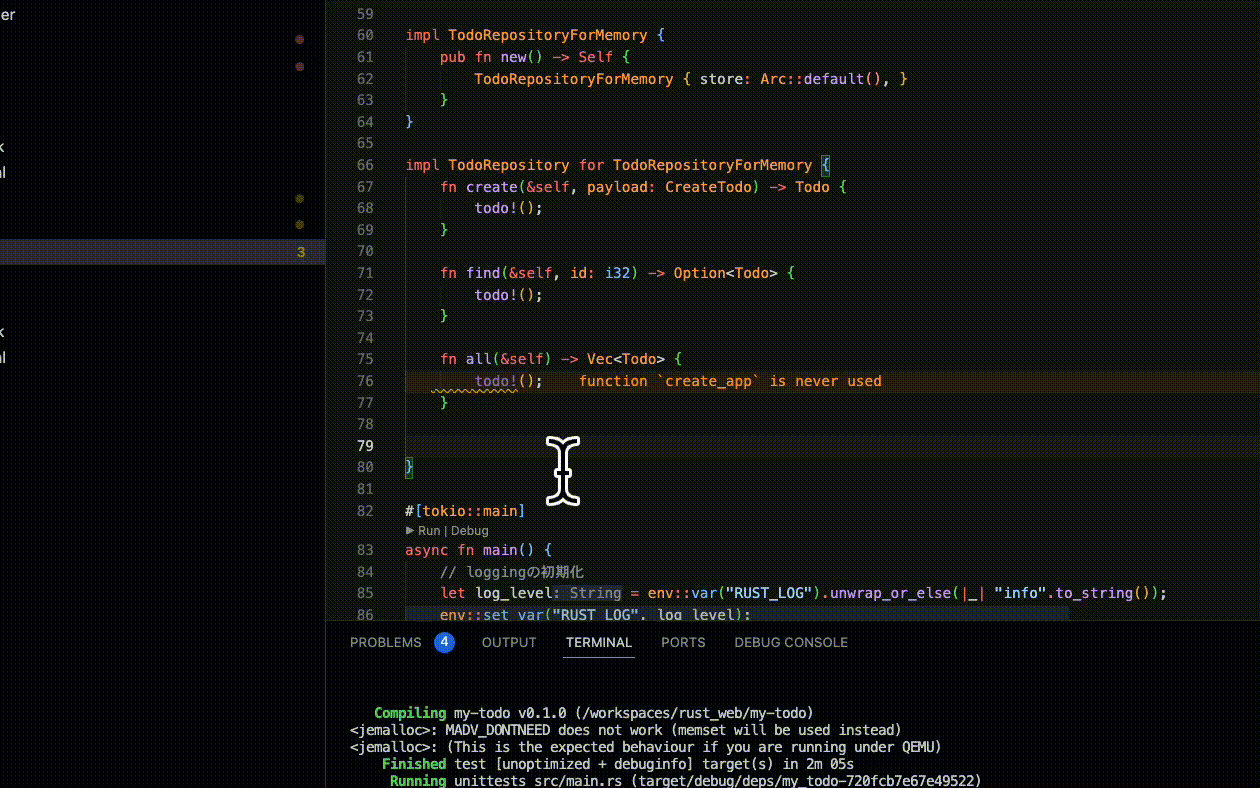Switch to the DEBUG CONSOLE tab

click(791, 642)
